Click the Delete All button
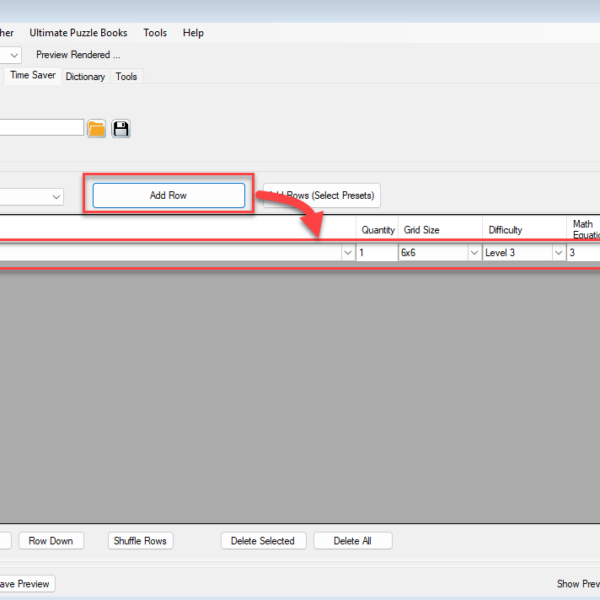Screen dimensions: 600x600 click(x=352, y=541)
